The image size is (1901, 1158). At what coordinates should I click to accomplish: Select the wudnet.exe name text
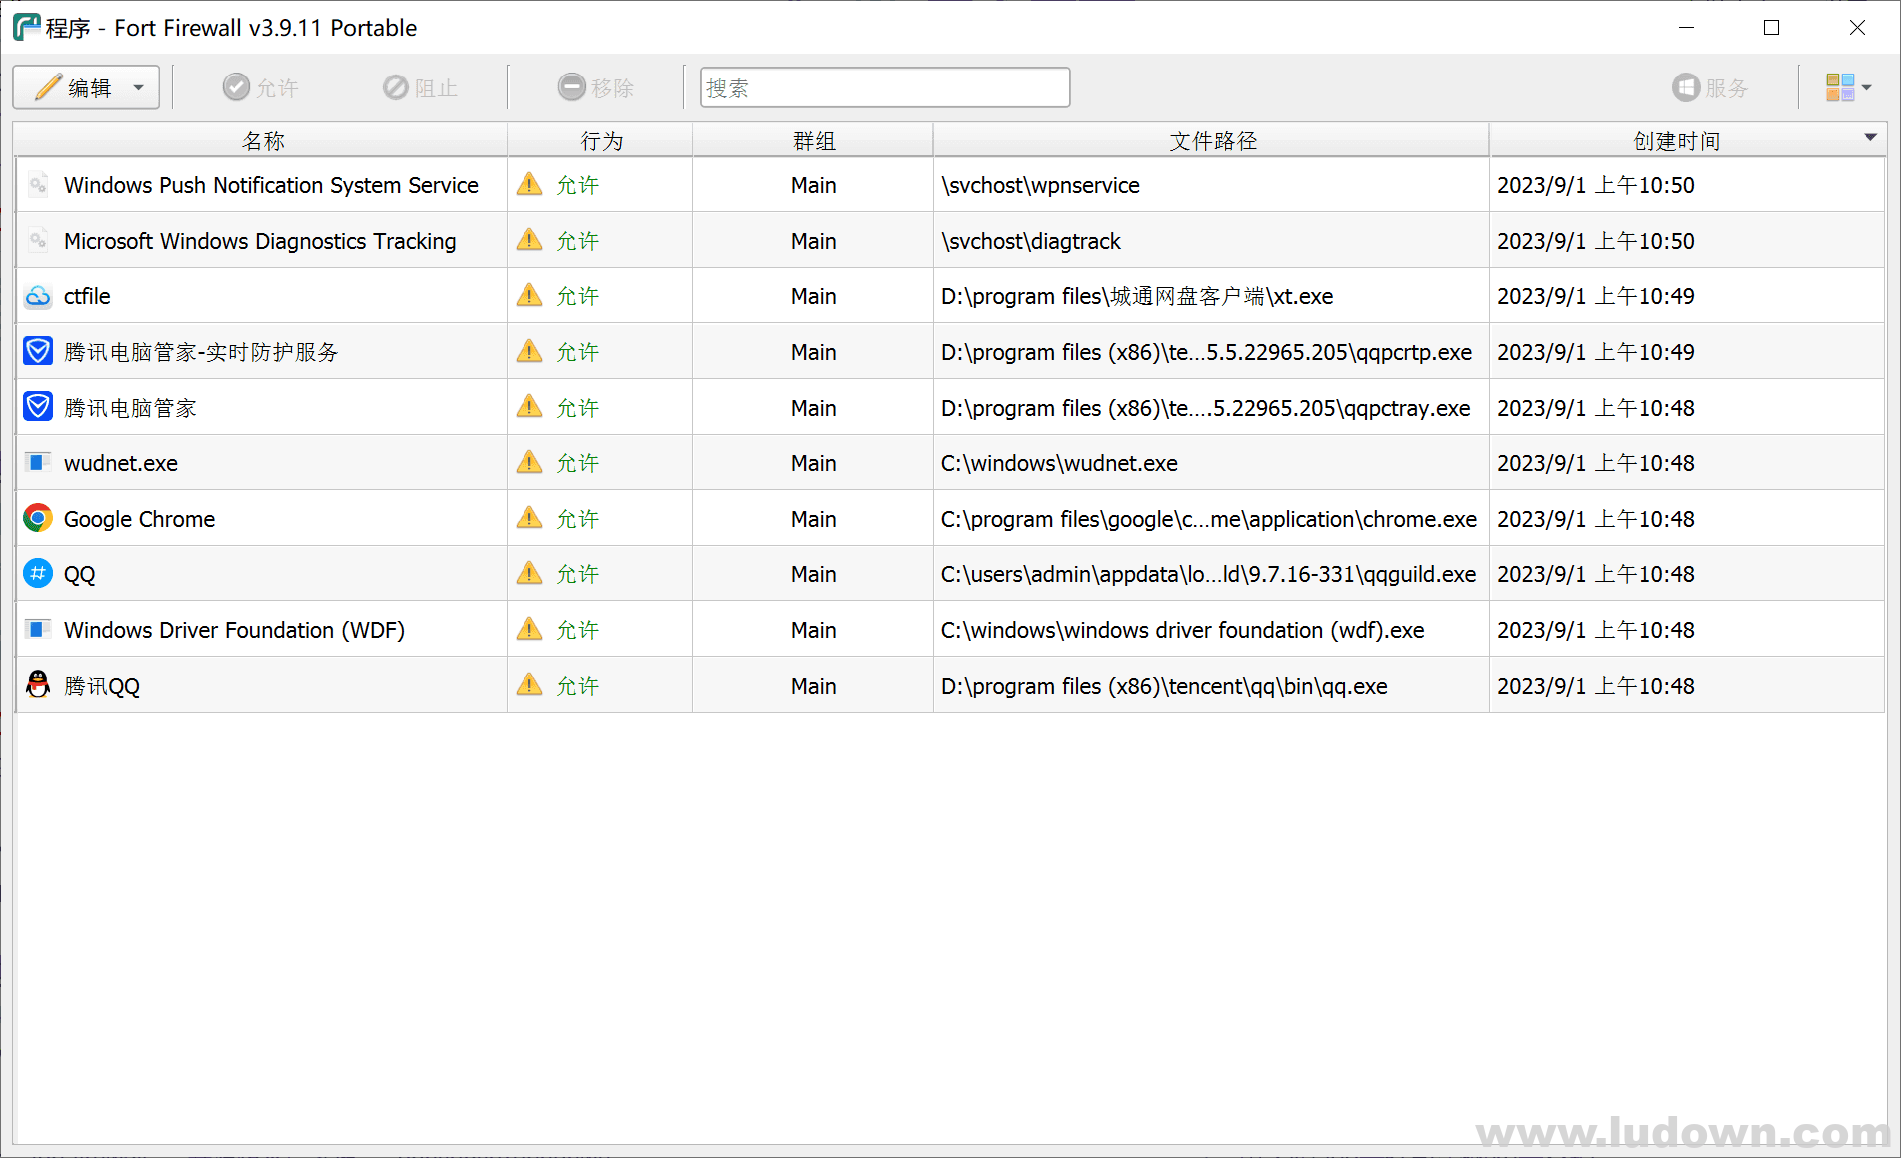click(x=121, y=463)
